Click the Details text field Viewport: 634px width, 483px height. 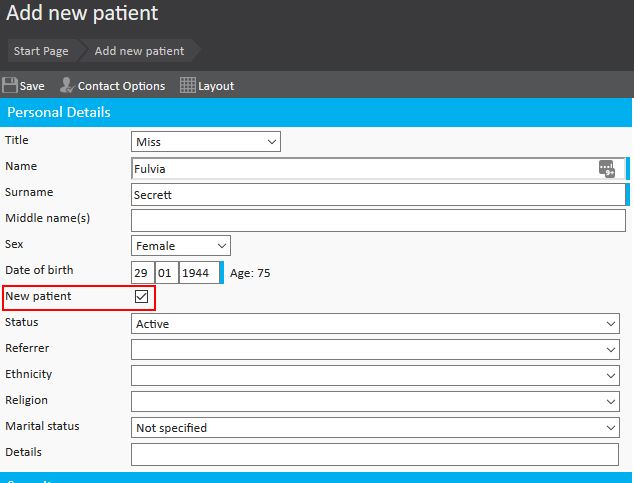[375, 454]
